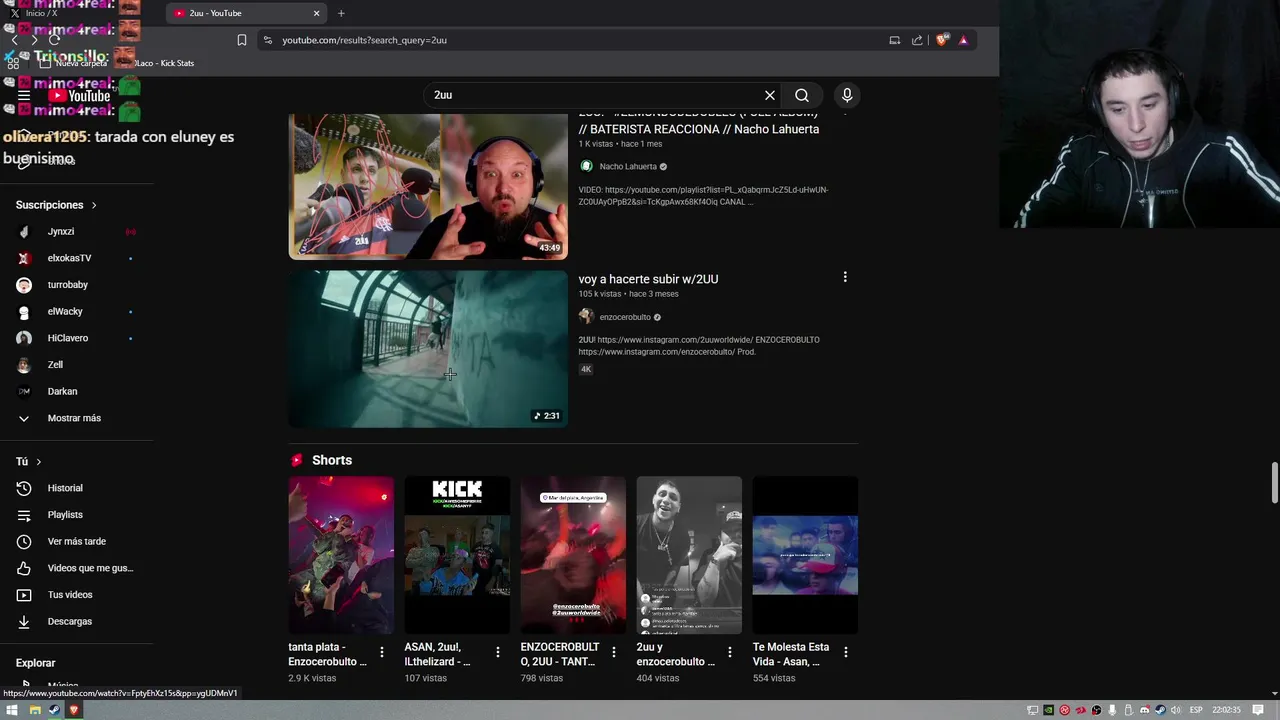Click the 'Explorar' sidebar heading

(x=35, y=663)
